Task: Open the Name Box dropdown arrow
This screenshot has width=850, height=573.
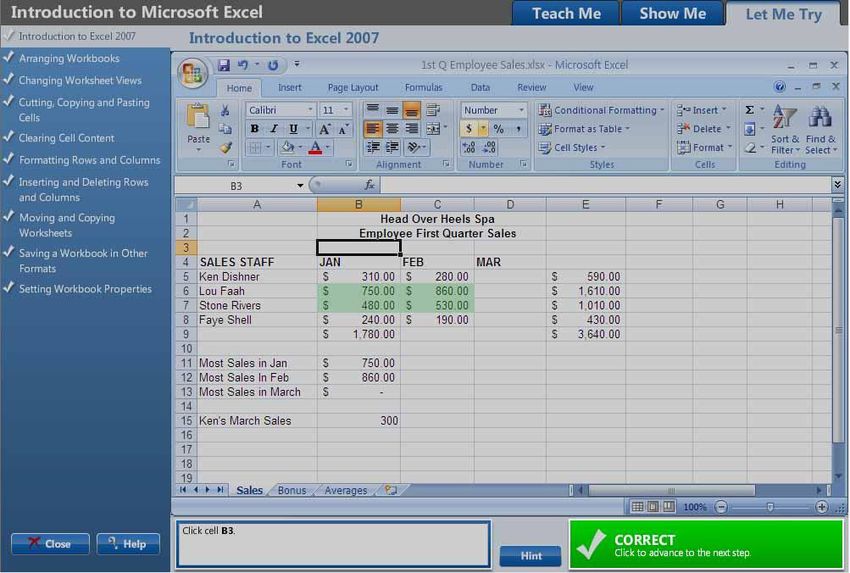Action: 300,185
